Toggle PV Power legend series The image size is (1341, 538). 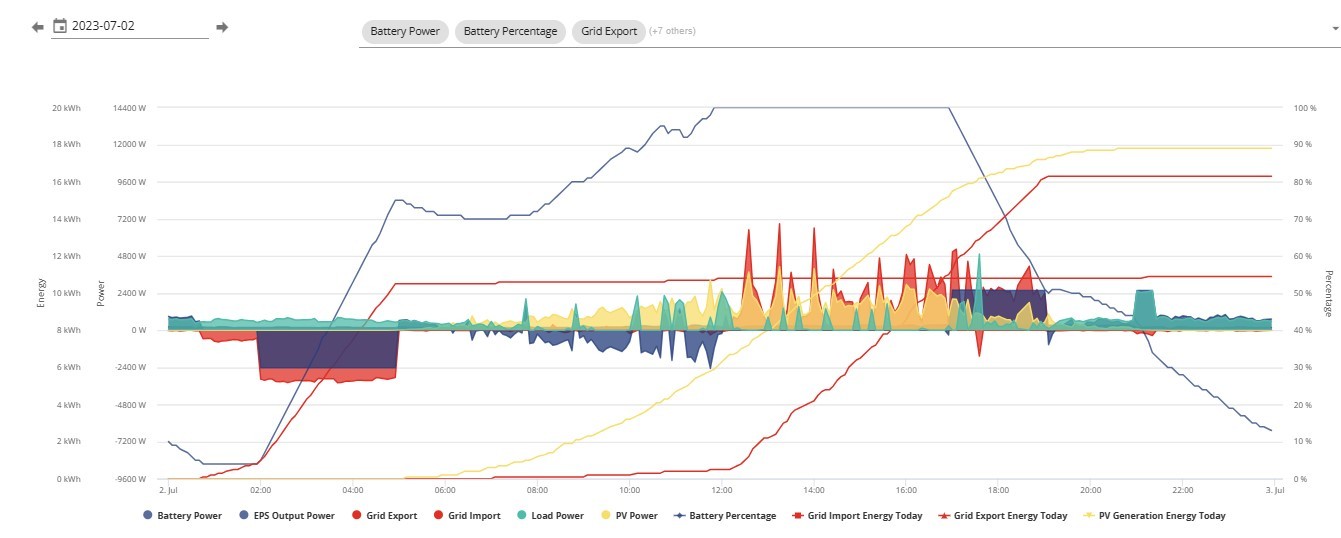pos(629,516)
